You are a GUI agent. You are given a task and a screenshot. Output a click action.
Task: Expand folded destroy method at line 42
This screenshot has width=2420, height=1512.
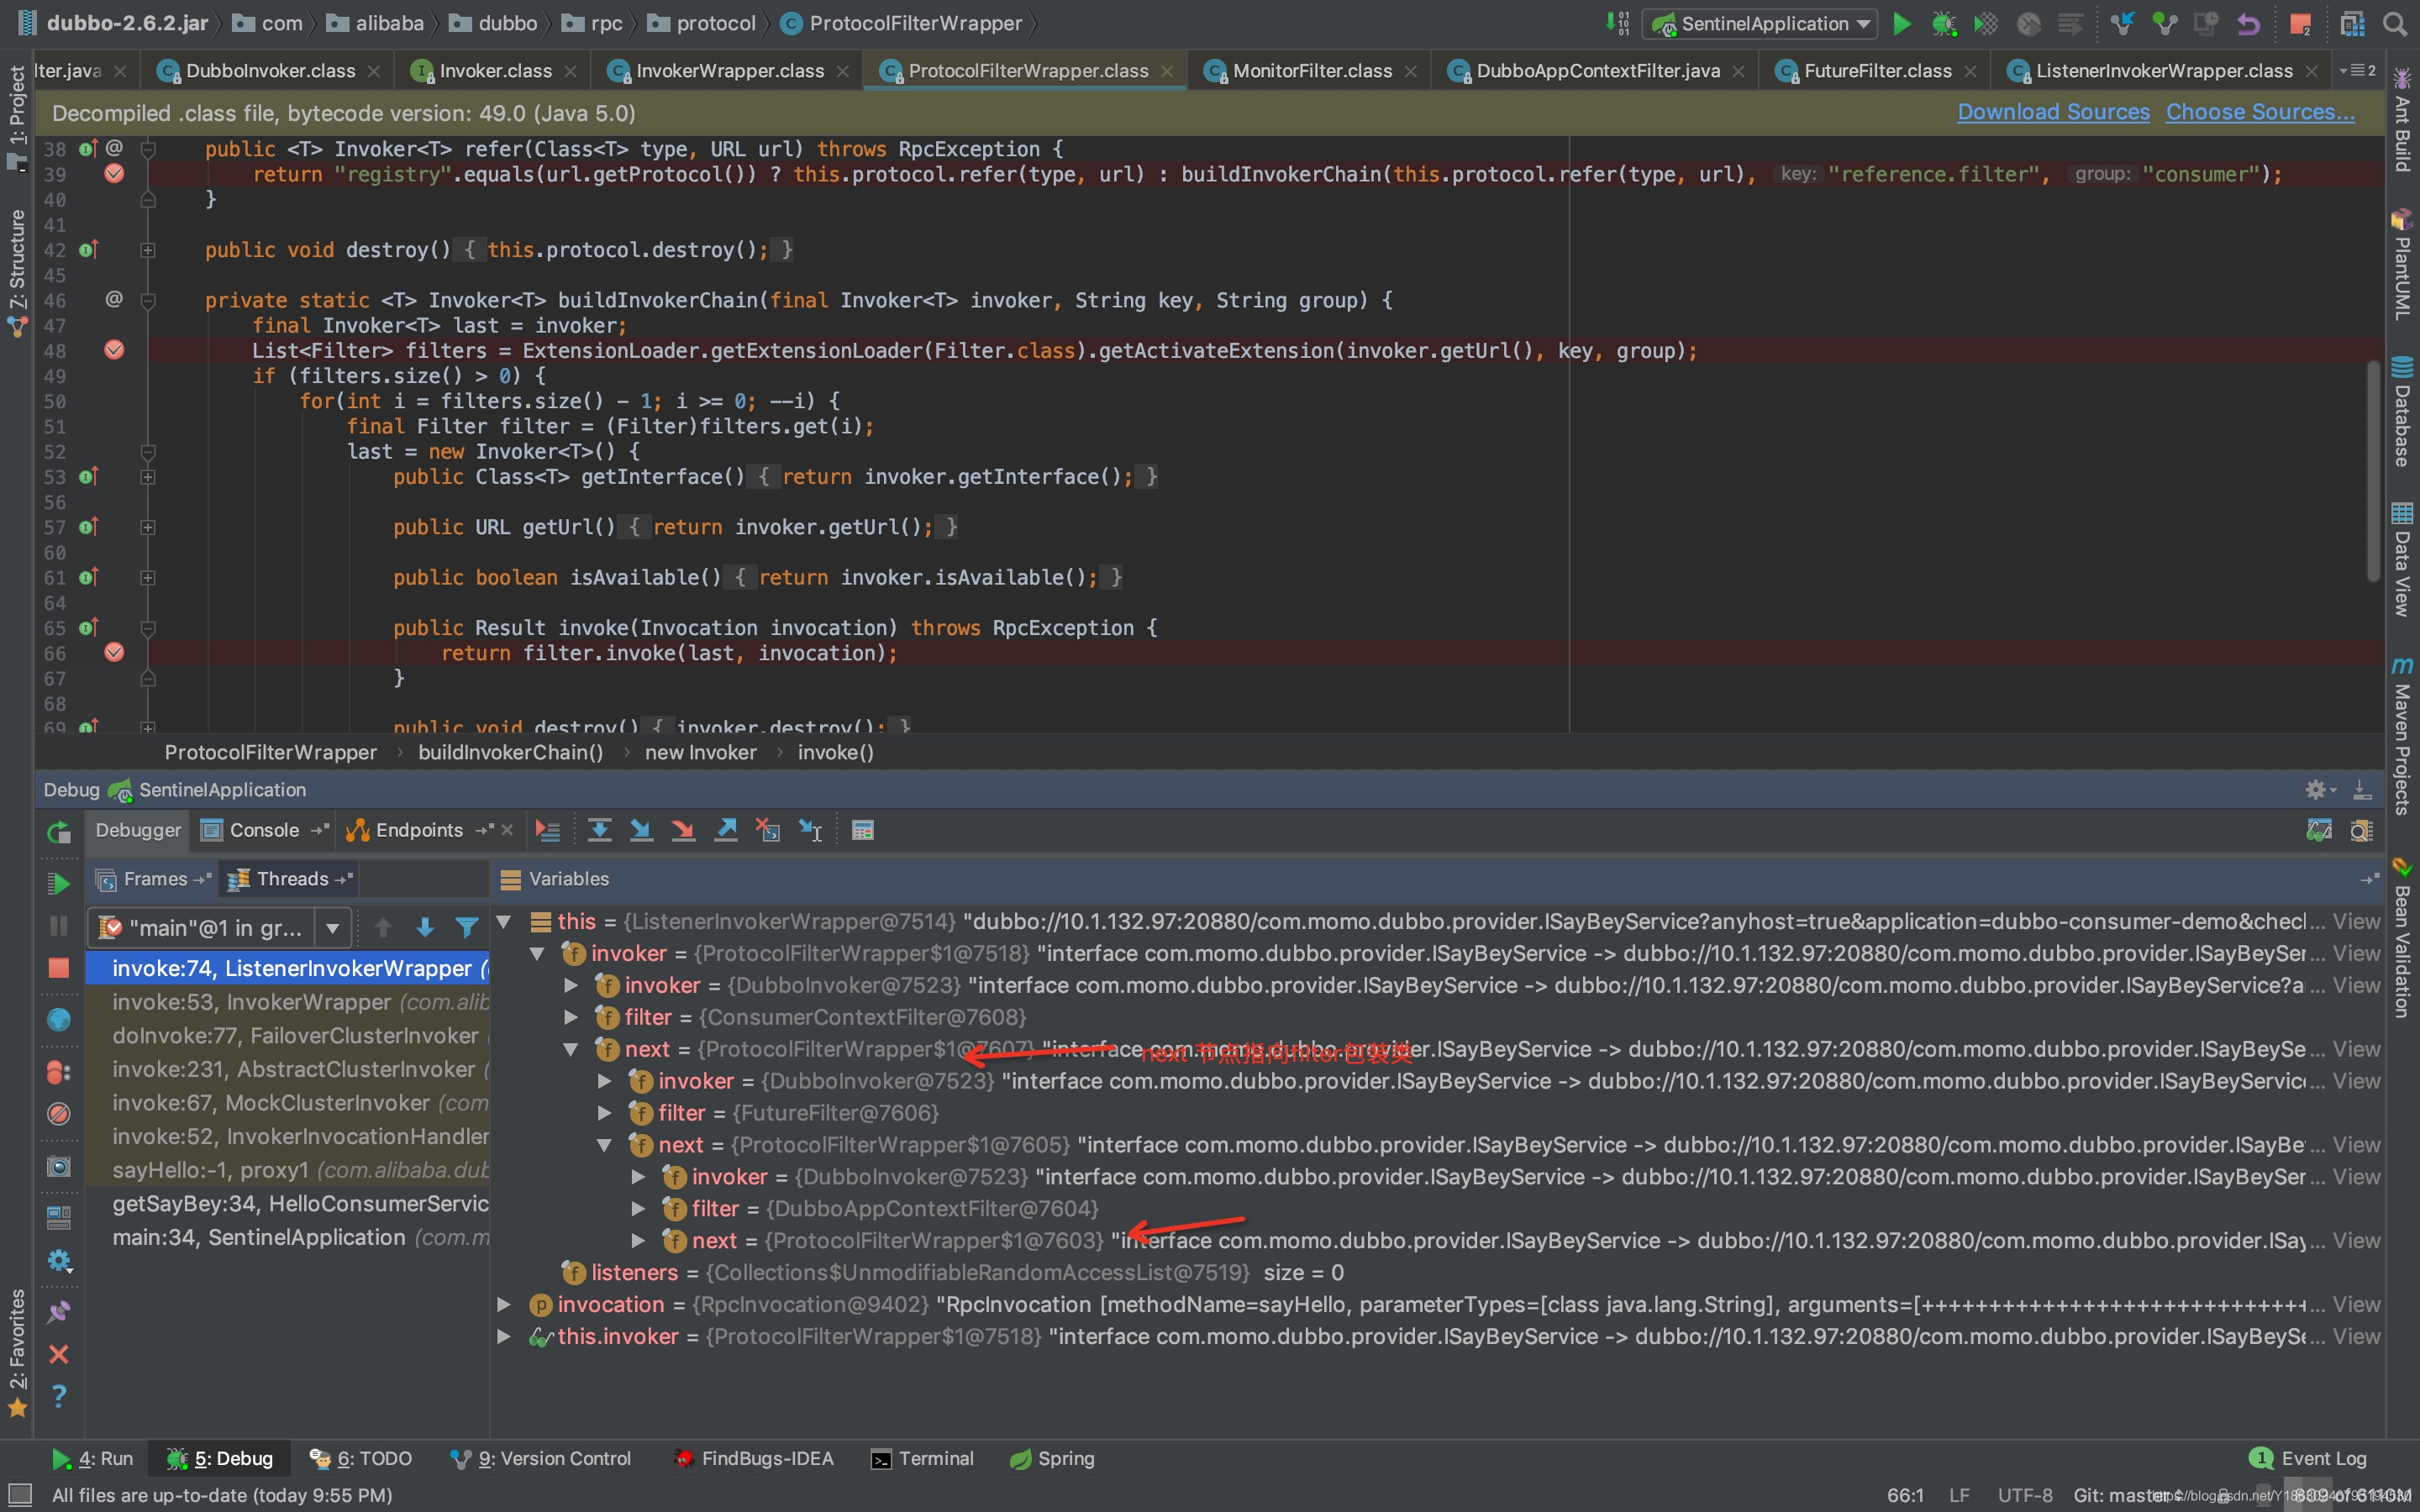tap(148, 250)
